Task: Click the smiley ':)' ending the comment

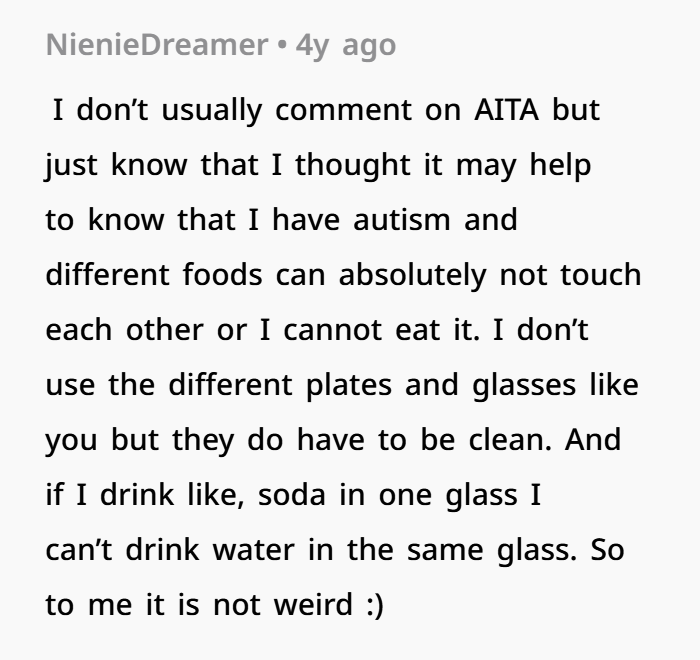Action: coord(375,606)
